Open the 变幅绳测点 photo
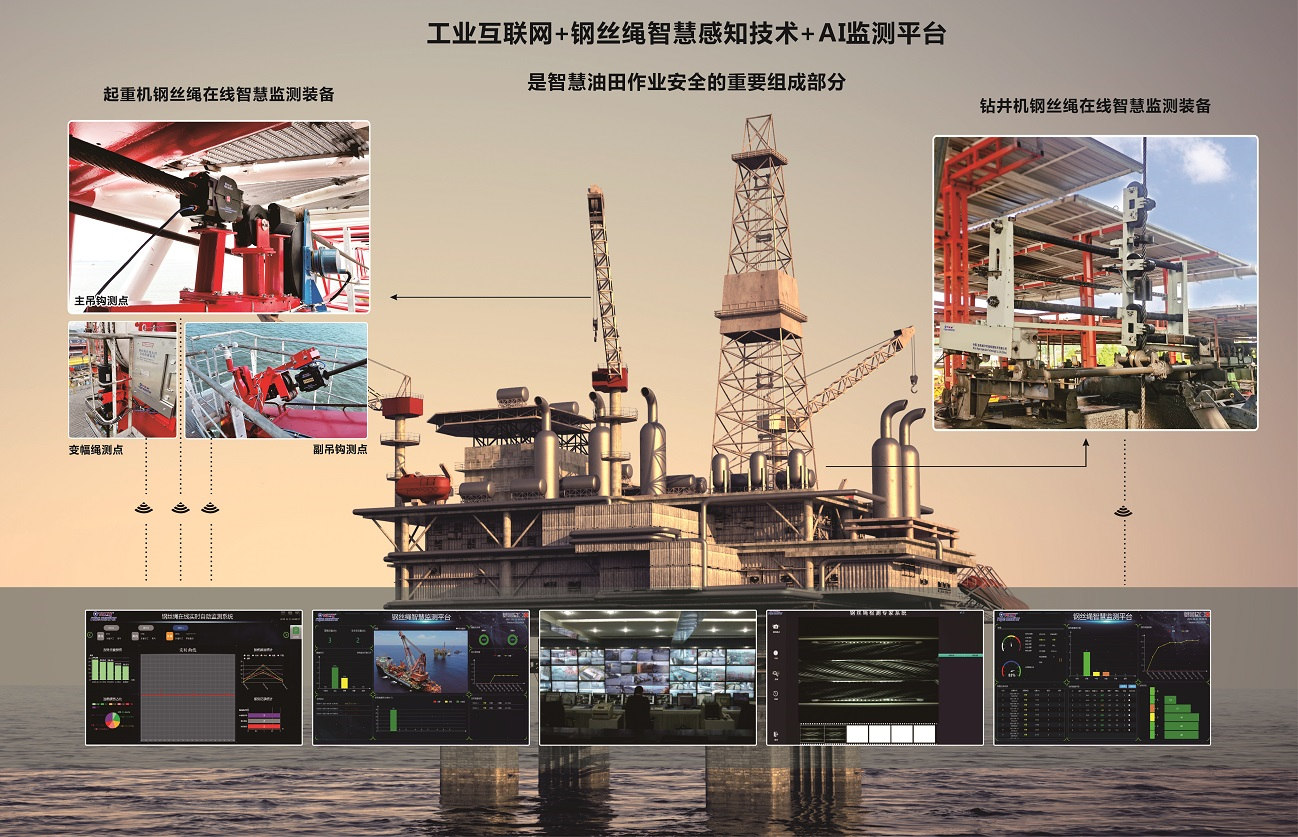This screenshot has width=1298, height=837. click(122, 379)
